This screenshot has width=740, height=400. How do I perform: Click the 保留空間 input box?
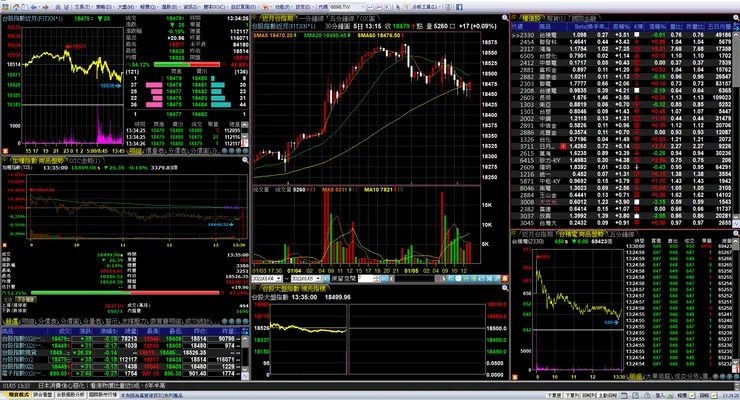(x=366, y=278)
